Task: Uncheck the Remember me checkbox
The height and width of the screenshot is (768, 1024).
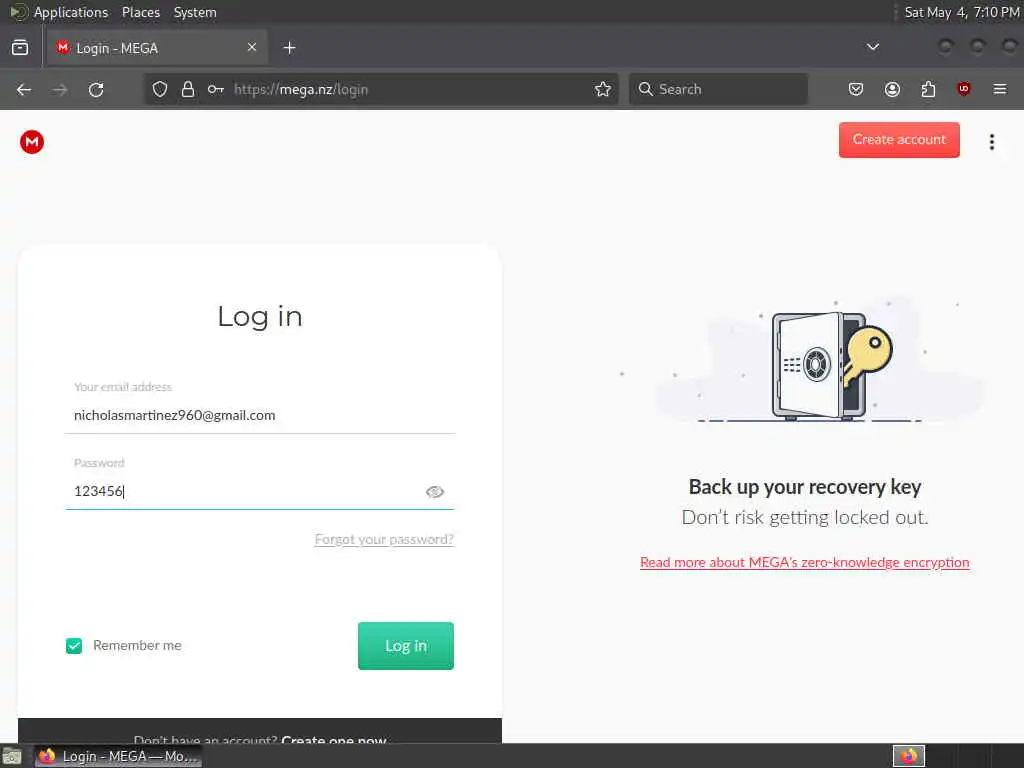Action: [x=74, y=646]
